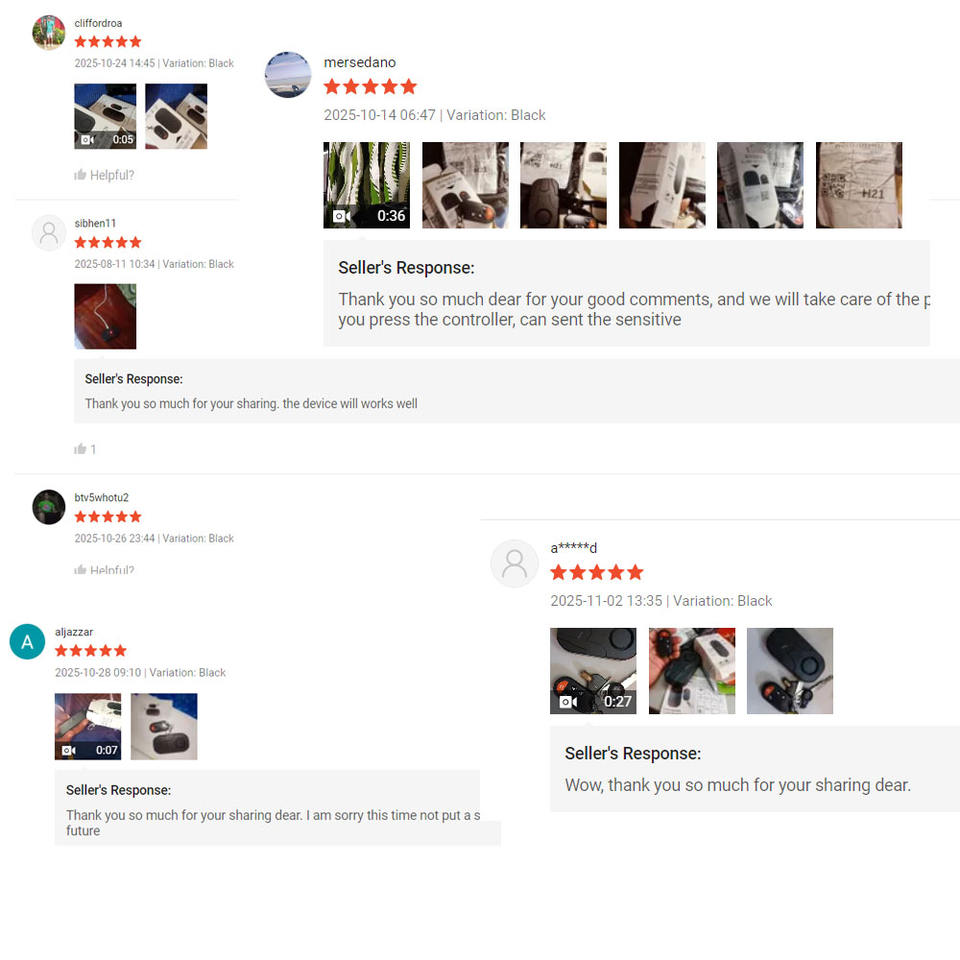This screenshot has width=960, height=960.
Task: View cliffordroa's second review photo
Action: click(176, 116)
